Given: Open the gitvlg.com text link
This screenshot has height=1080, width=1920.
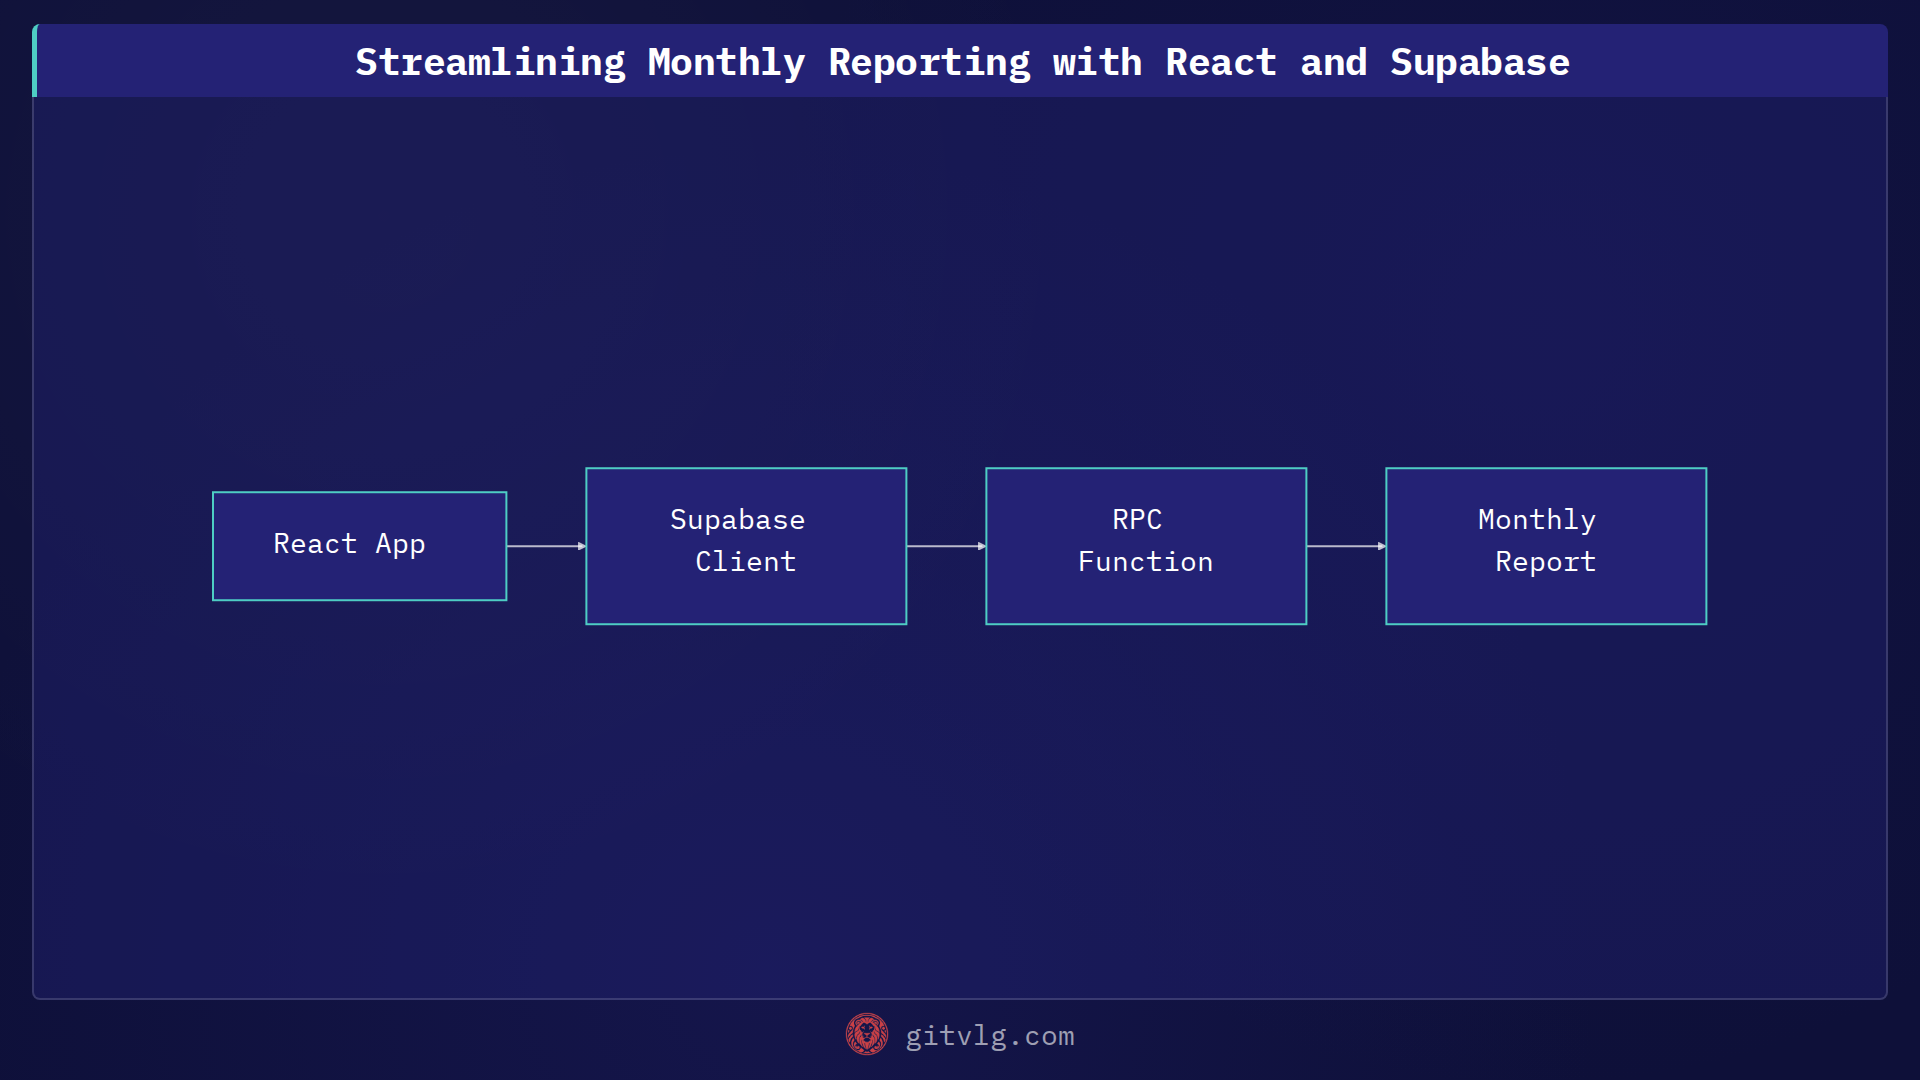Looking at the screenshot, I should pyautogui.click(x=989, y=1036).
